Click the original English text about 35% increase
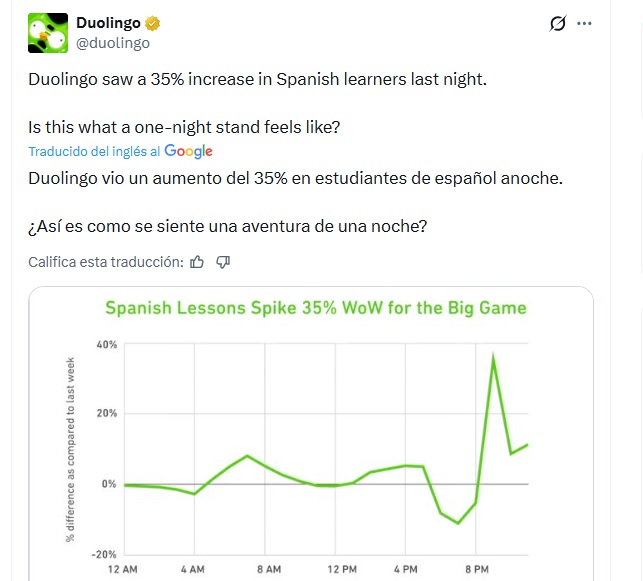This screenshot has width=643, height=581. (256, 78)
